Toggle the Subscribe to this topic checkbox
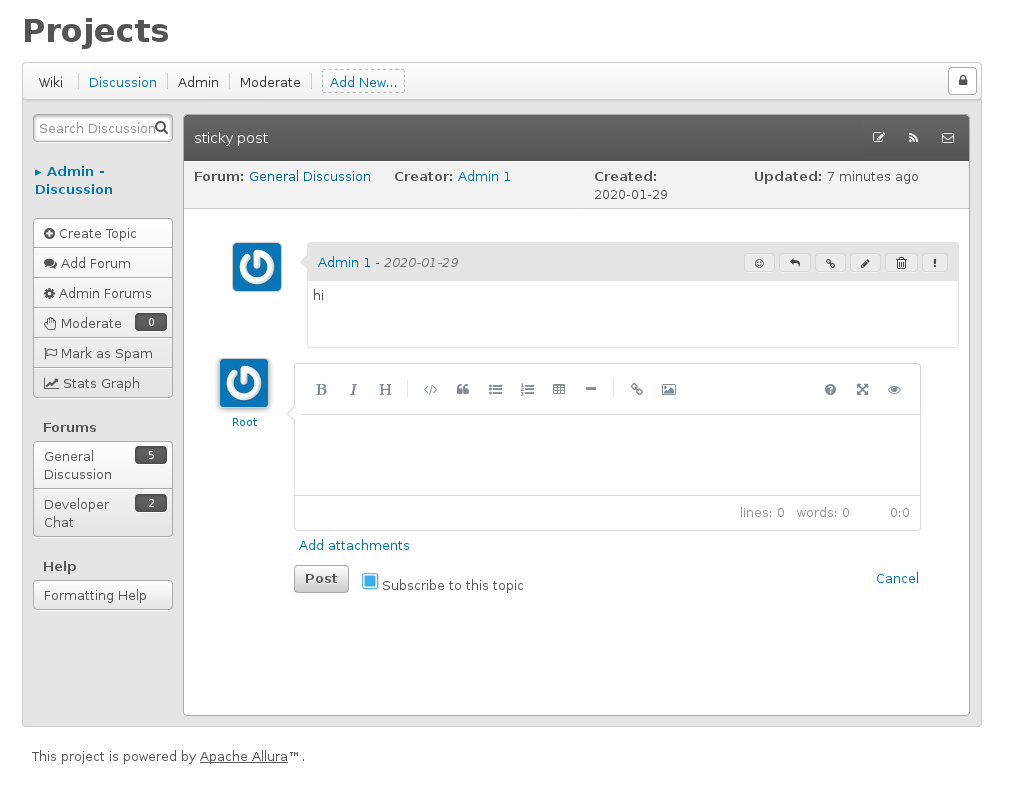This screenshot has width=1030, height=801. pyautogui.click(x=370, y=581)
